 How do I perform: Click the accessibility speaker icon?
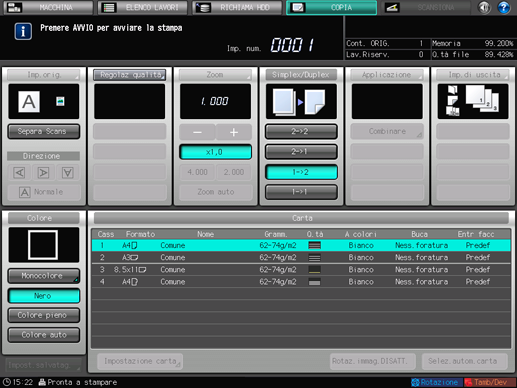click(x=484, y=7)
